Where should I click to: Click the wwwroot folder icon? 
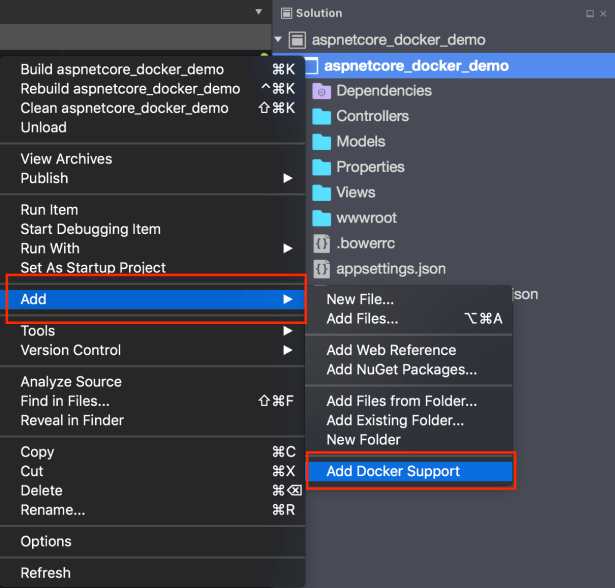(x=321, y=218)
